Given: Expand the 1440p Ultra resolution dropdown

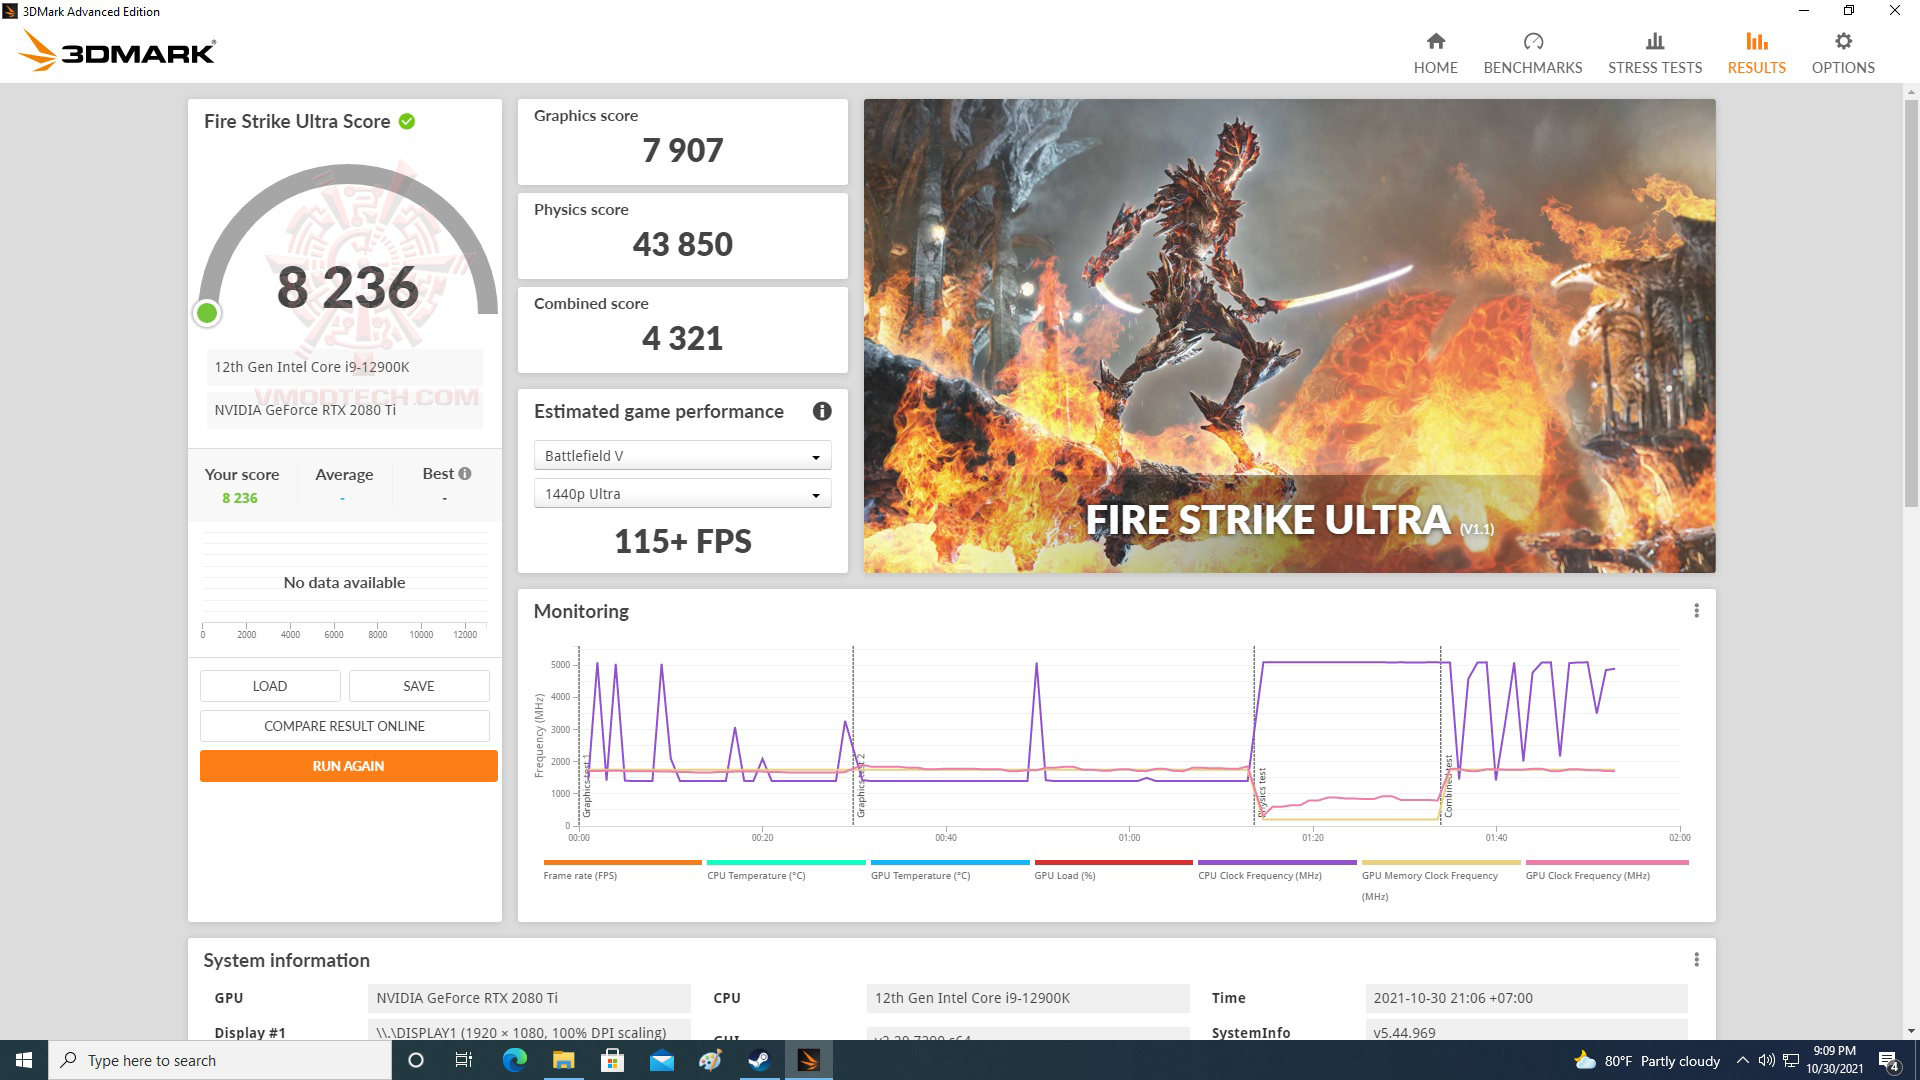Looking at the screenshot, I should (682, 494).
